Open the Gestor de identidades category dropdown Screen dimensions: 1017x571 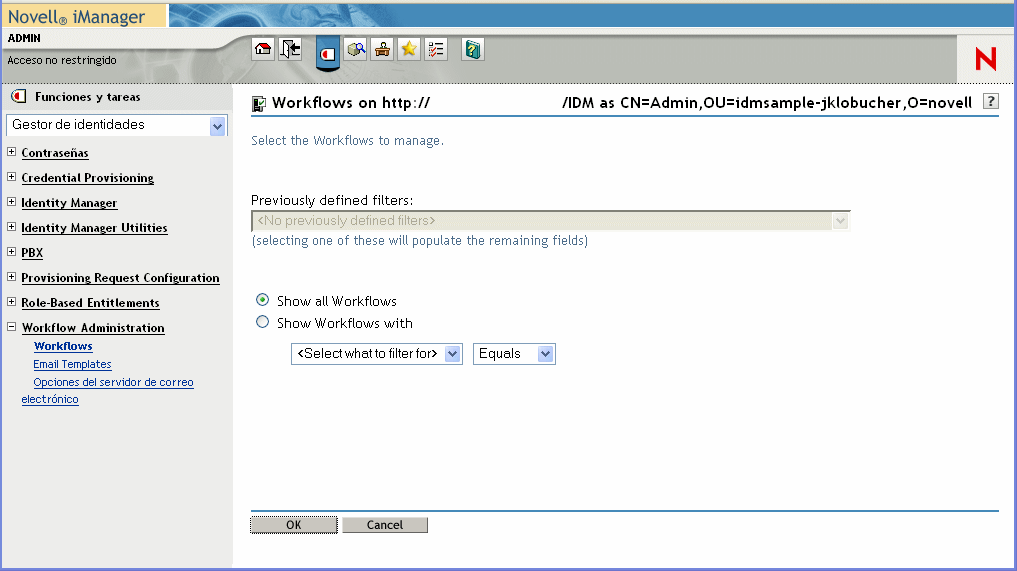(117, 125)
